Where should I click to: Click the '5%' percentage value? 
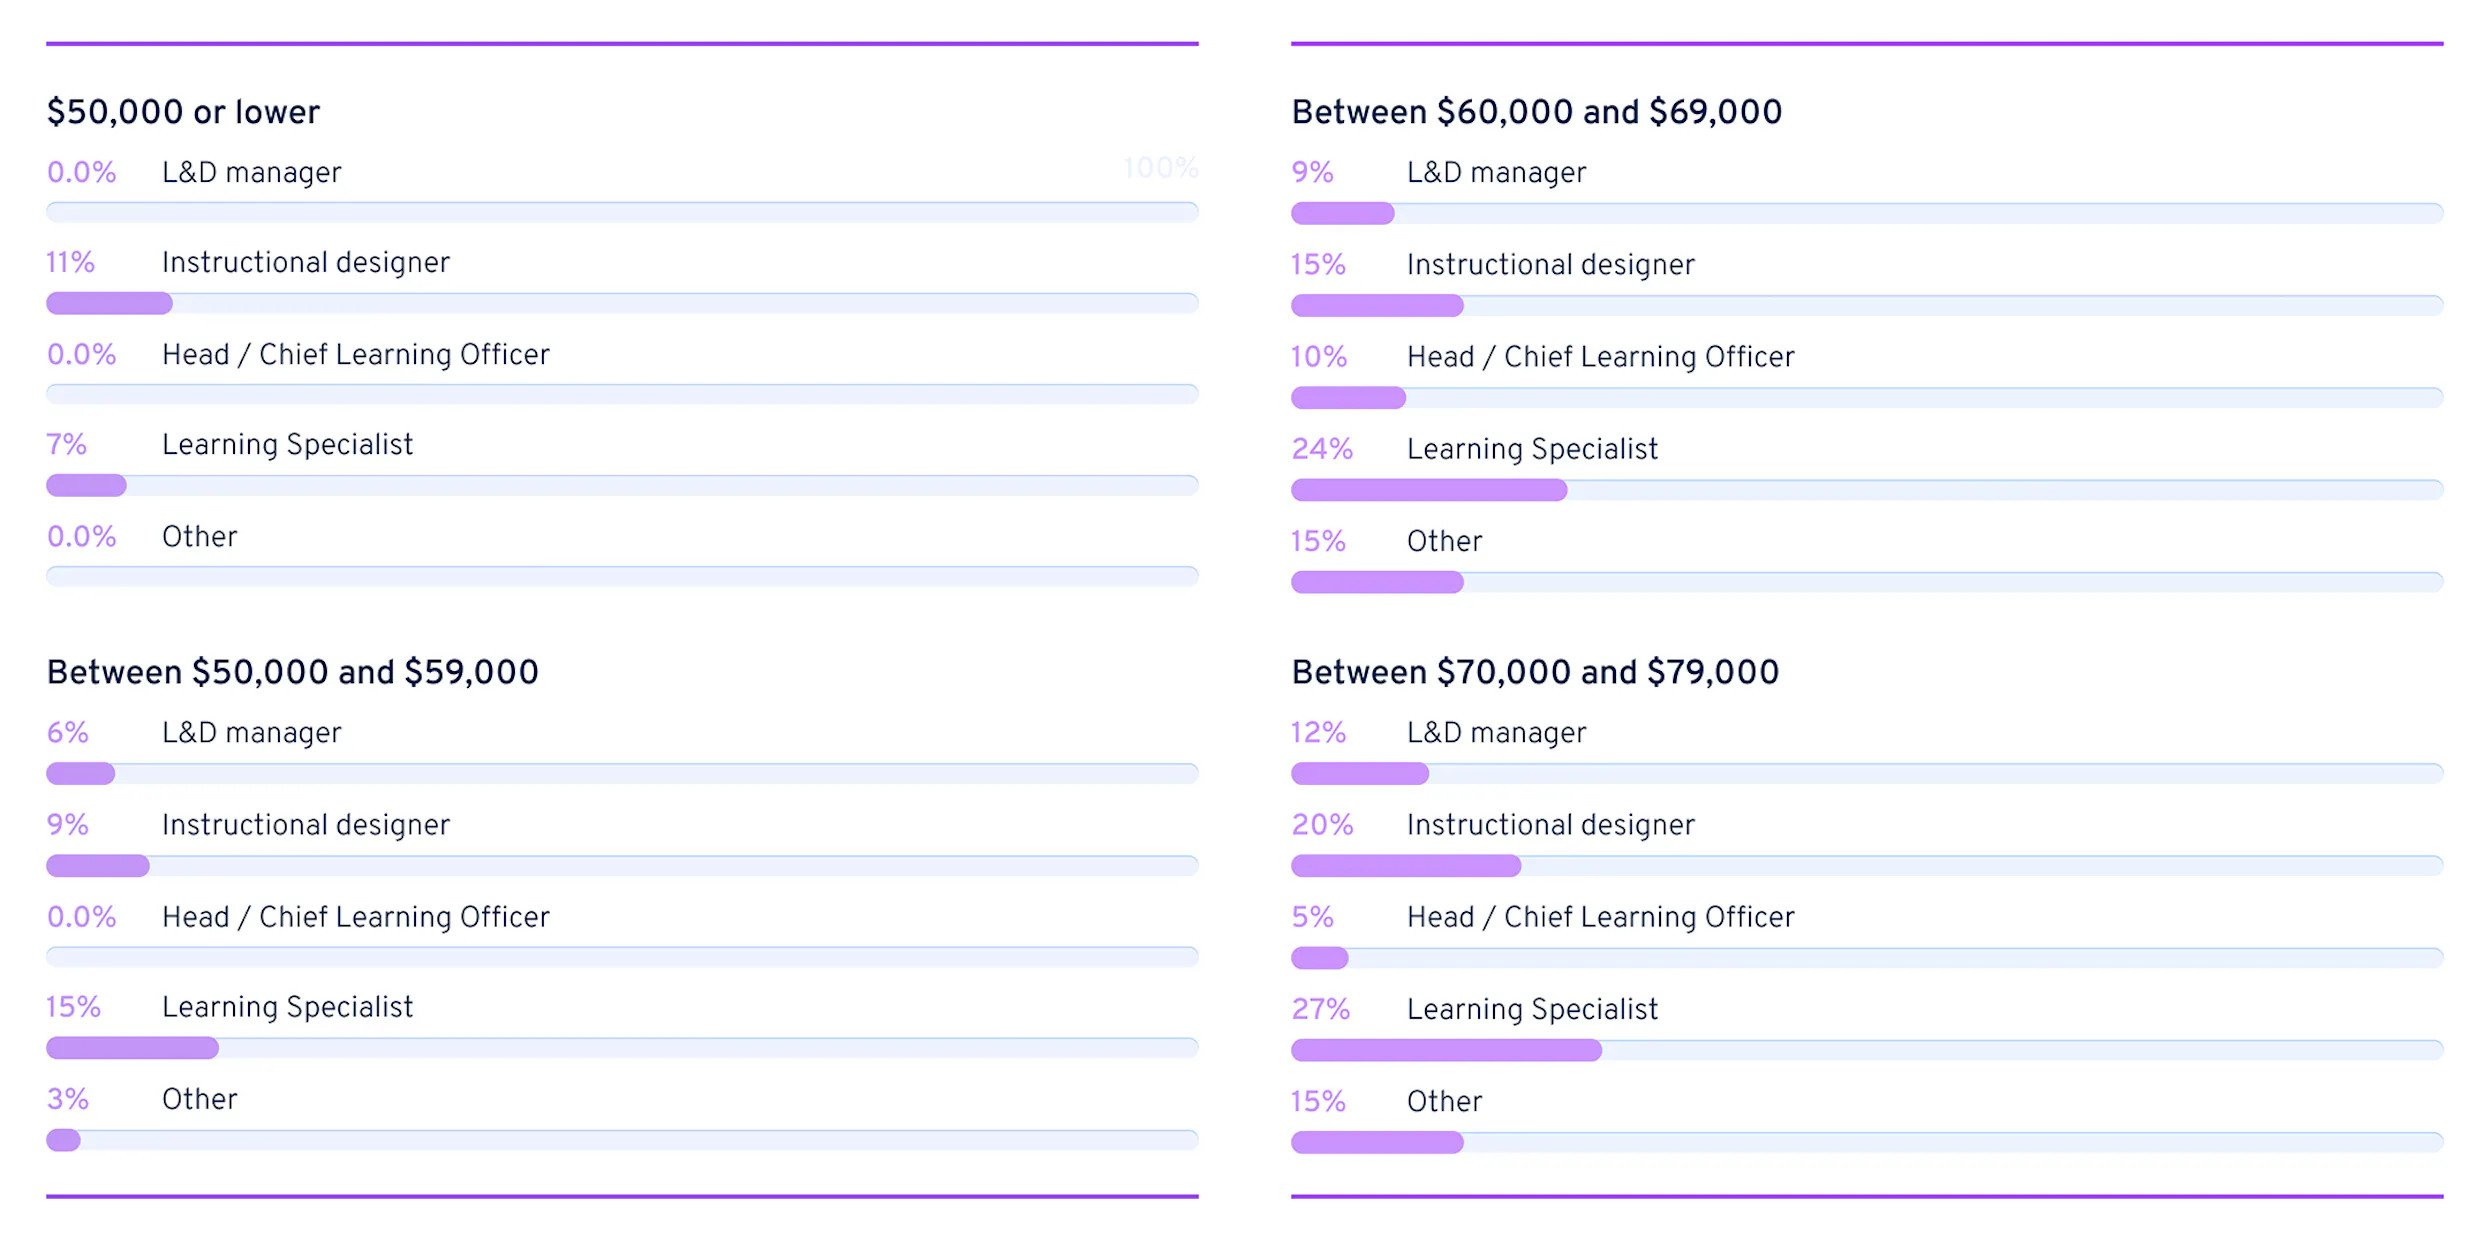[x=1312, y=917]
